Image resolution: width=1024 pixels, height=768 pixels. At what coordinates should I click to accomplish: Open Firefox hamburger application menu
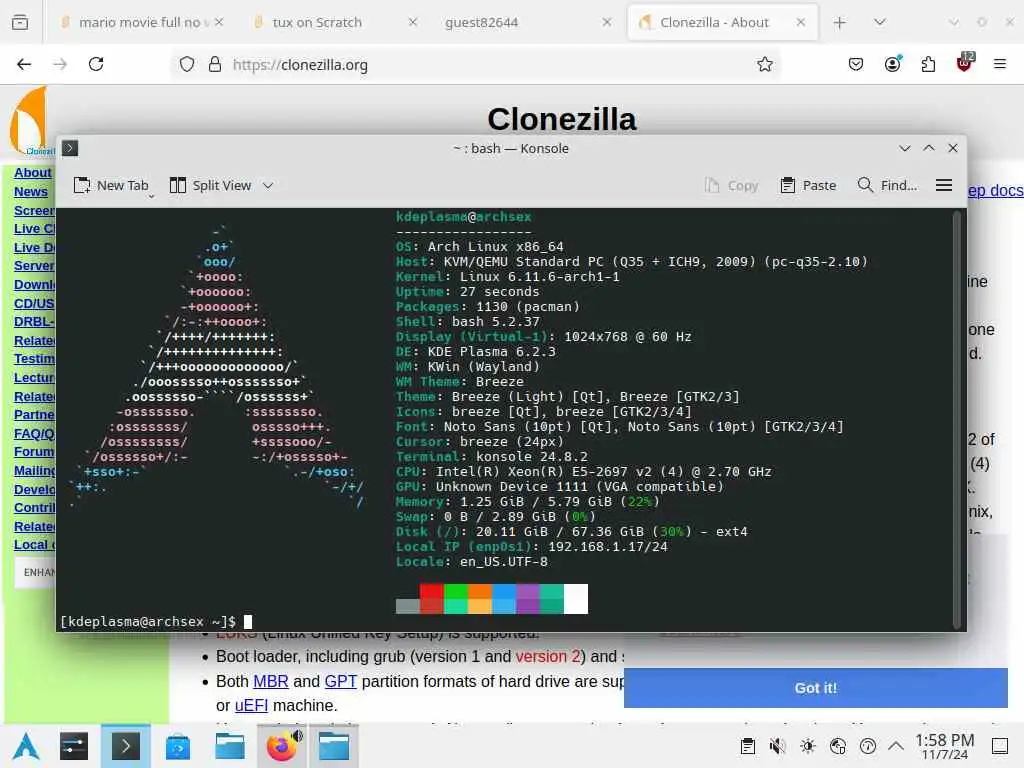point(1000,64)
